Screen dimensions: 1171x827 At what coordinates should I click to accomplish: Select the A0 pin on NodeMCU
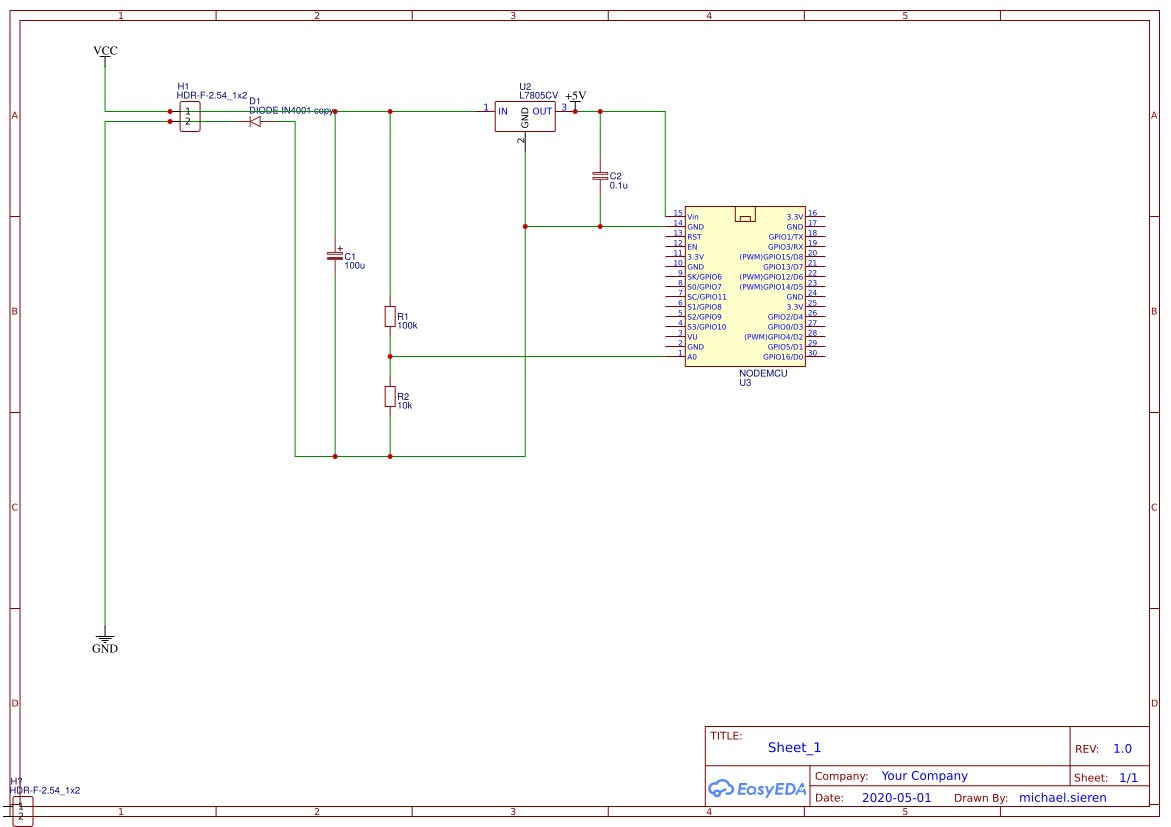click(x=692, y=357)
